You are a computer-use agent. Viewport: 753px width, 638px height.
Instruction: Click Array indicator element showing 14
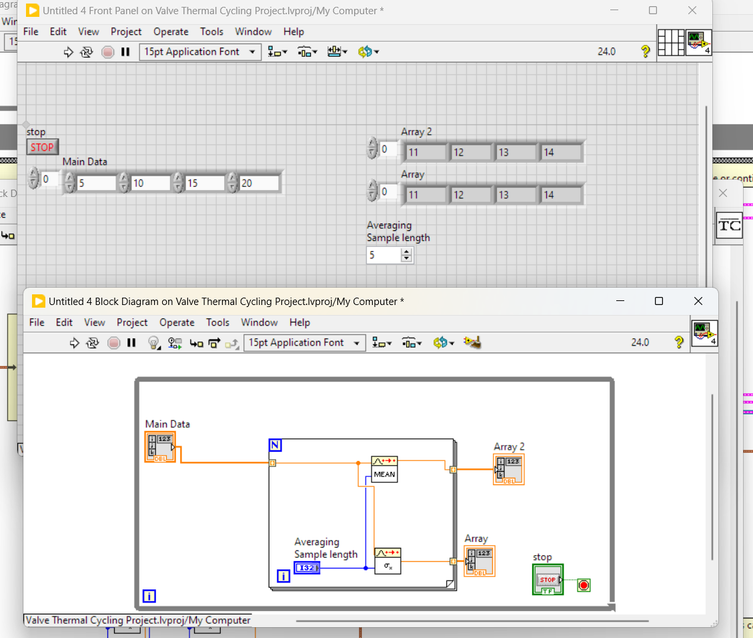point(560,195)
